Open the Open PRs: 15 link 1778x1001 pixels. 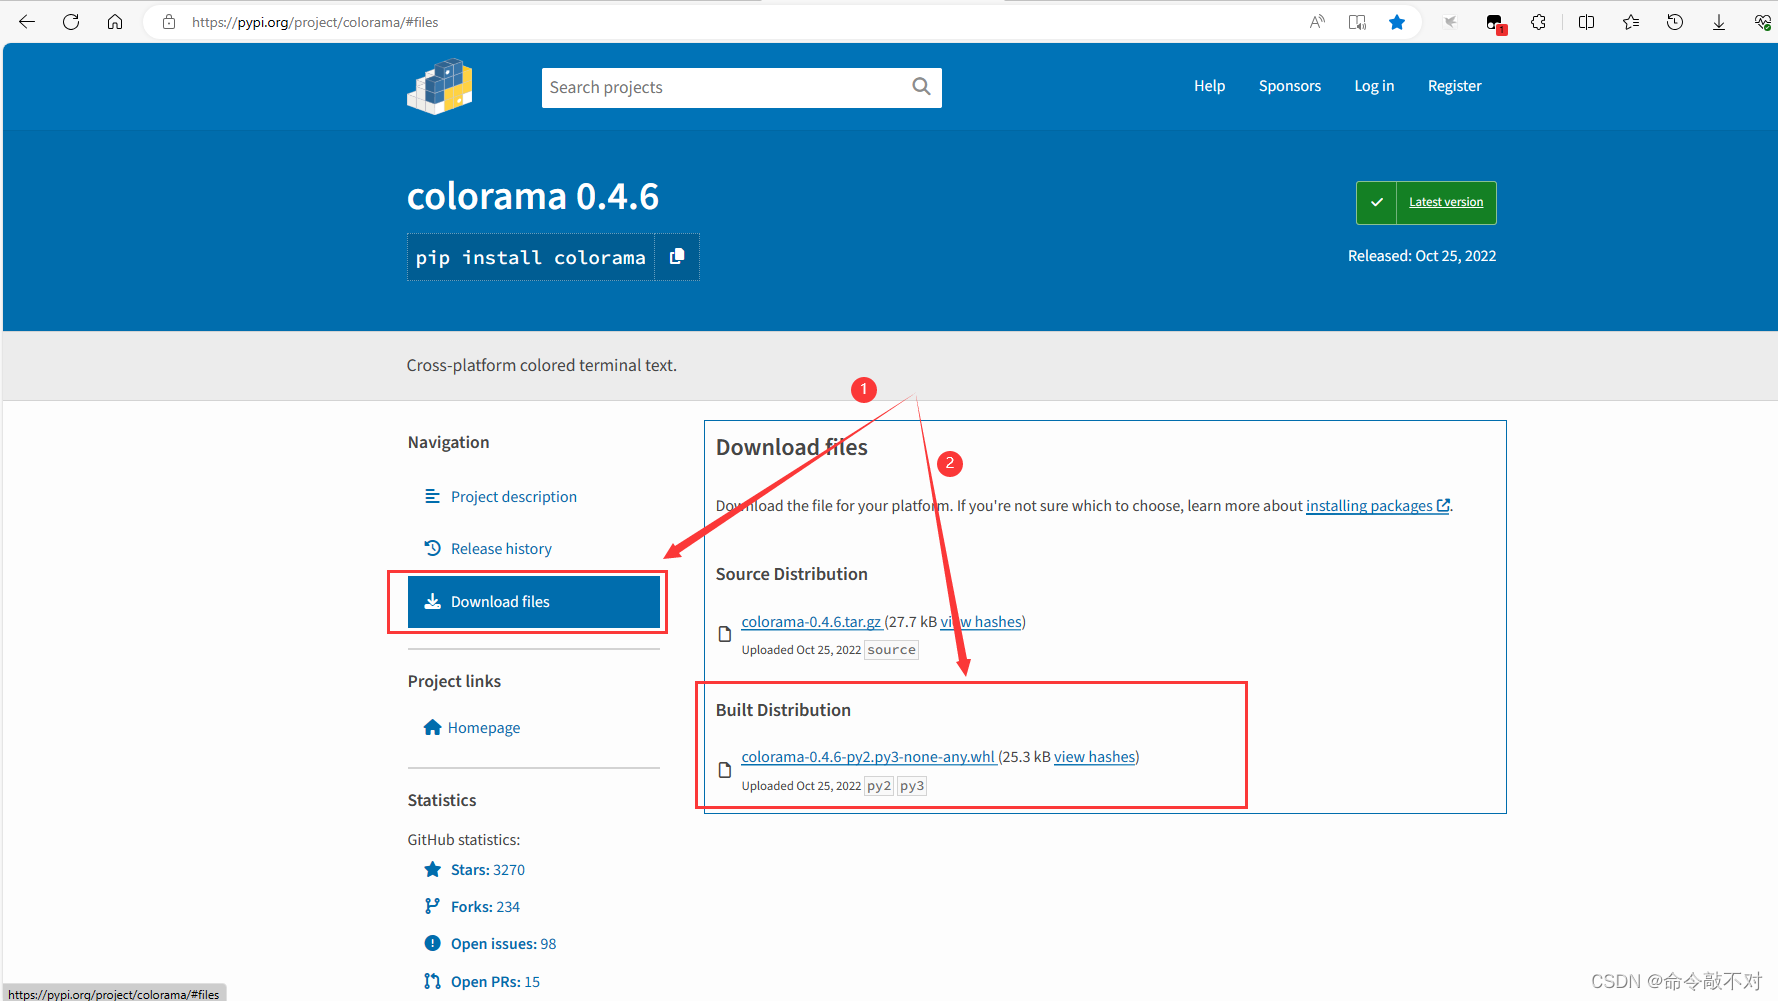coord(495,982)
